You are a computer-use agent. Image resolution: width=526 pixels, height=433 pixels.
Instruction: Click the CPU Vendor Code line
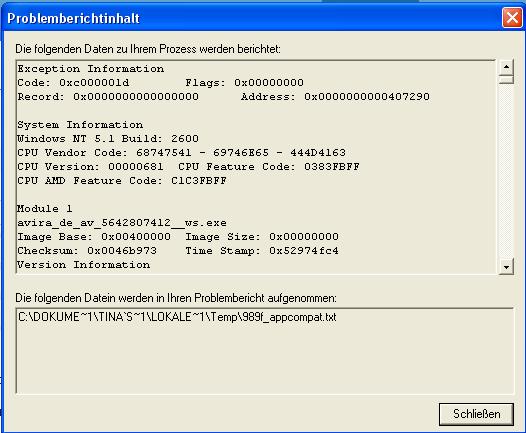click(181, 153)
